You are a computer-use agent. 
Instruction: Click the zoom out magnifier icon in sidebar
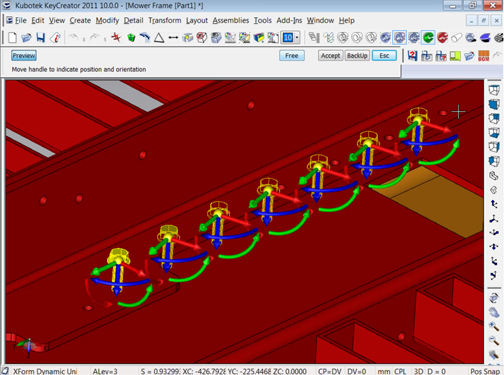point(494,340)
